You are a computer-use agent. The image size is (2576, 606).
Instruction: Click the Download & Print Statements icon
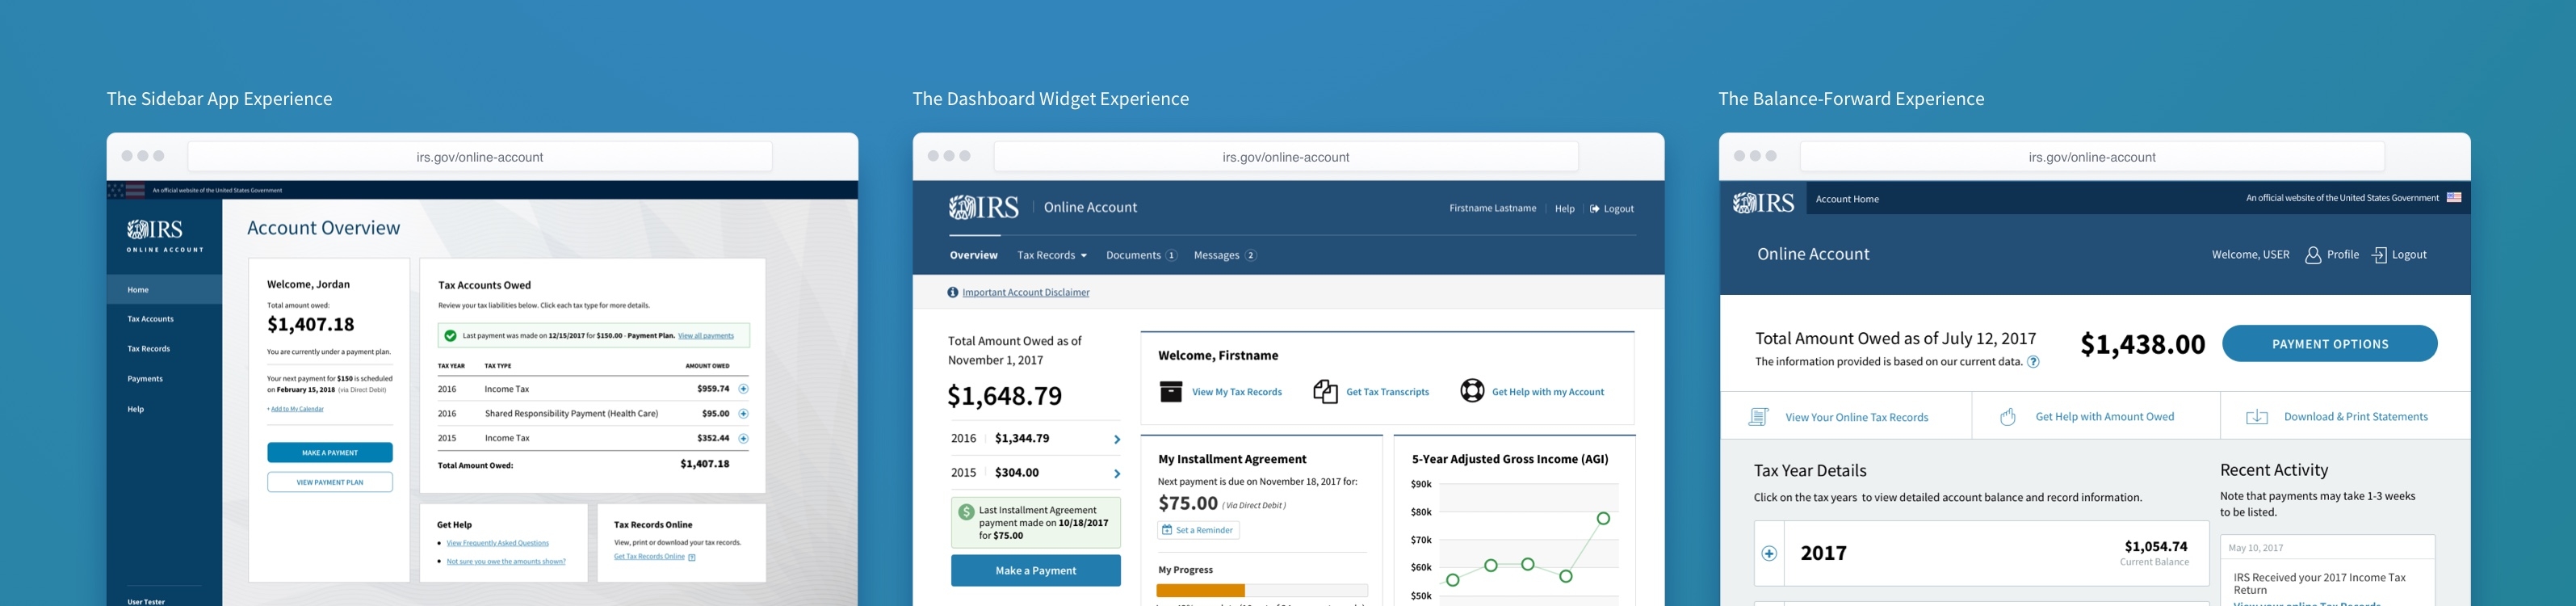pyautogui.click(x=2256, y=417)
